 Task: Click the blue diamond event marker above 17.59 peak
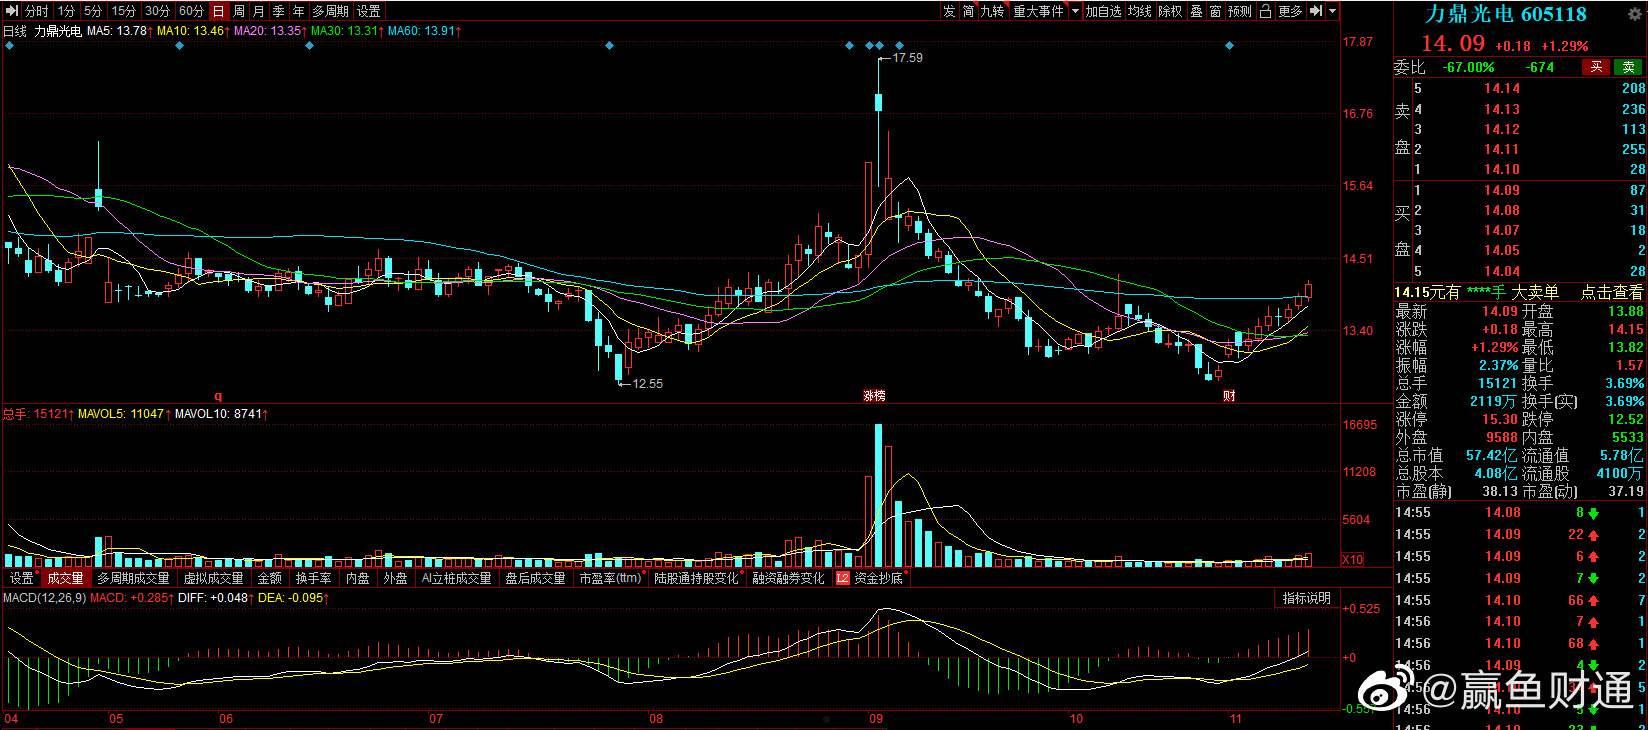click(880, 46)
